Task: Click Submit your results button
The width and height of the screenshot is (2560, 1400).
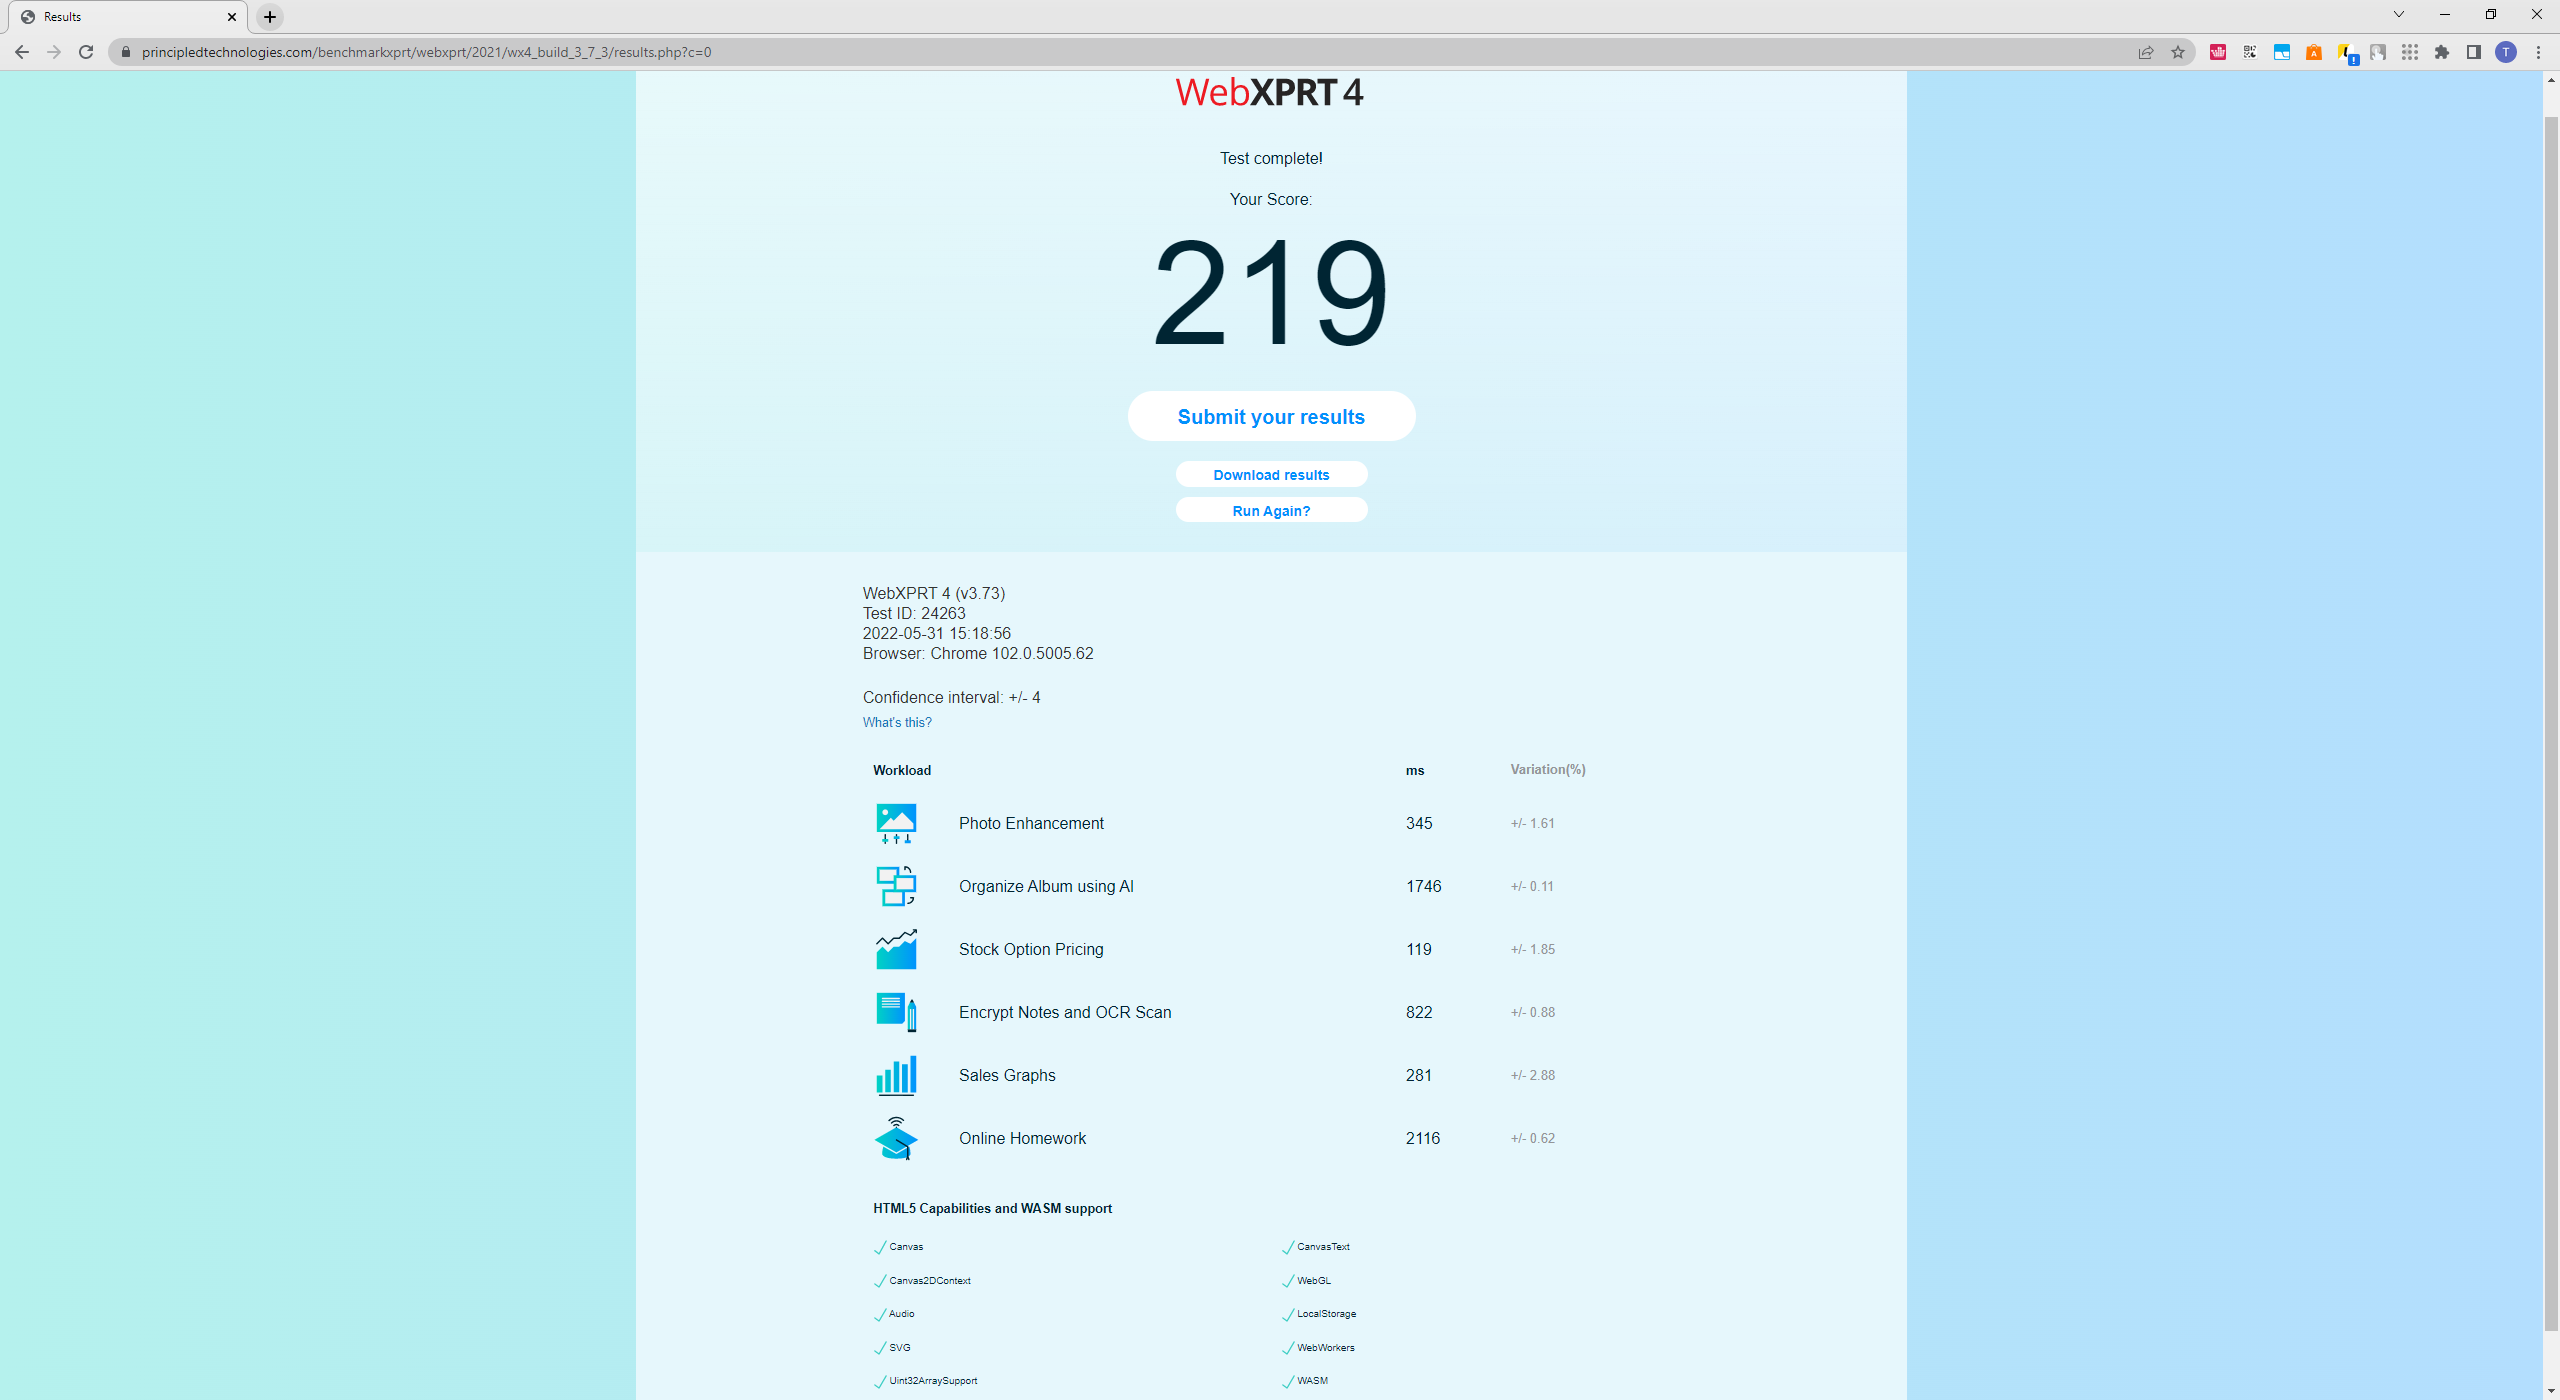Action: (x=1271, y=416)
